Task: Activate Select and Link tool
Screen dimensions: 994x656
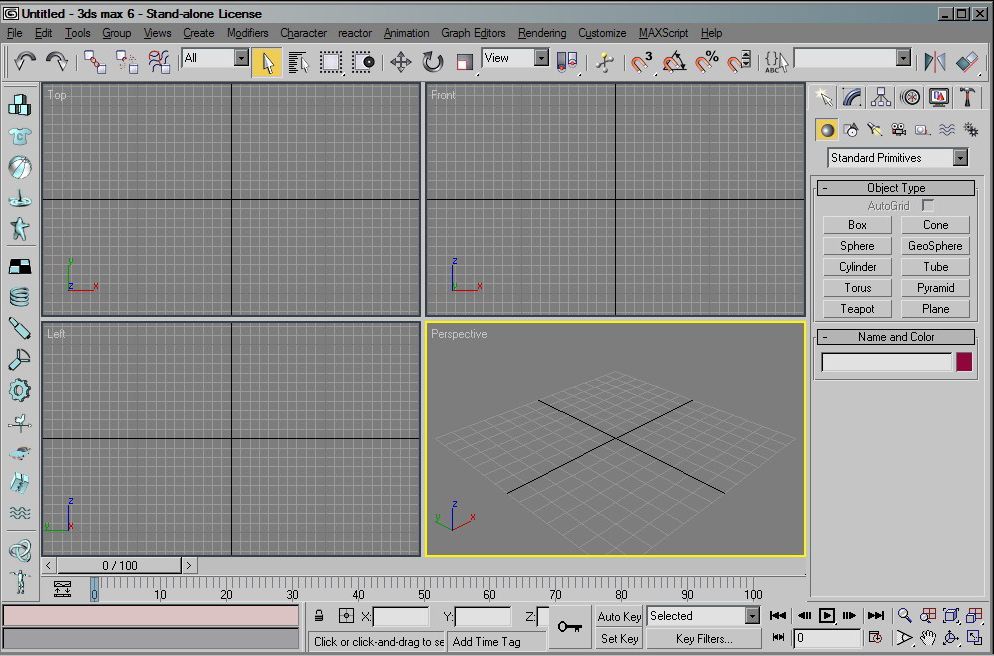Action: (x=94, y=62)
